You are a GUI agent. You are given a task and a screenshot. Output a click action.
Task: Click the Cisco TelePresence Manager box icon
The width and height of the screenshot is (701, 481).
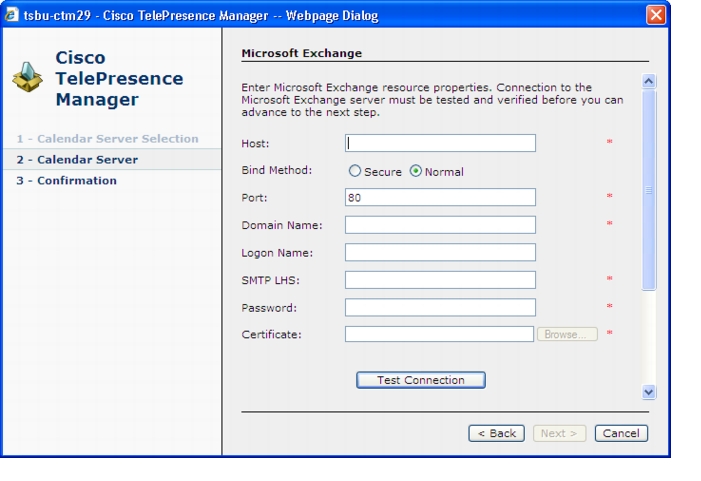click(x=28, y=77)
